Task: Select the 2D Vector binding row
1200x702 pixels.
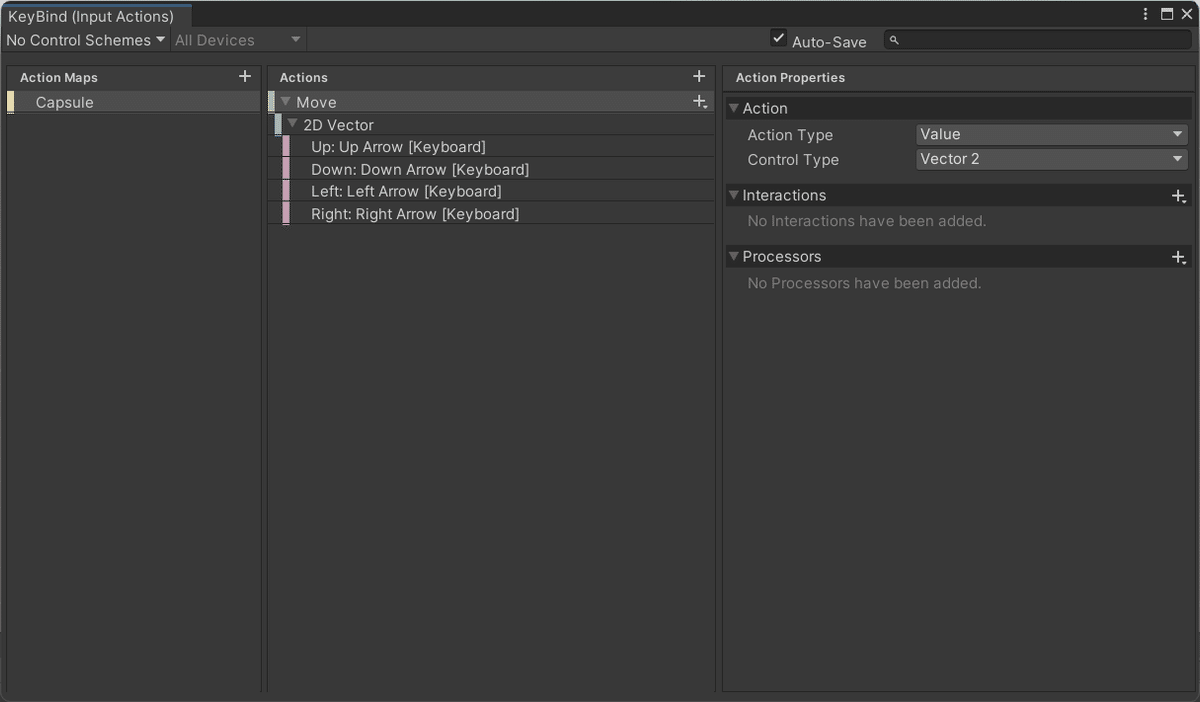Action: pyautogui.click(x=492, y=125)
